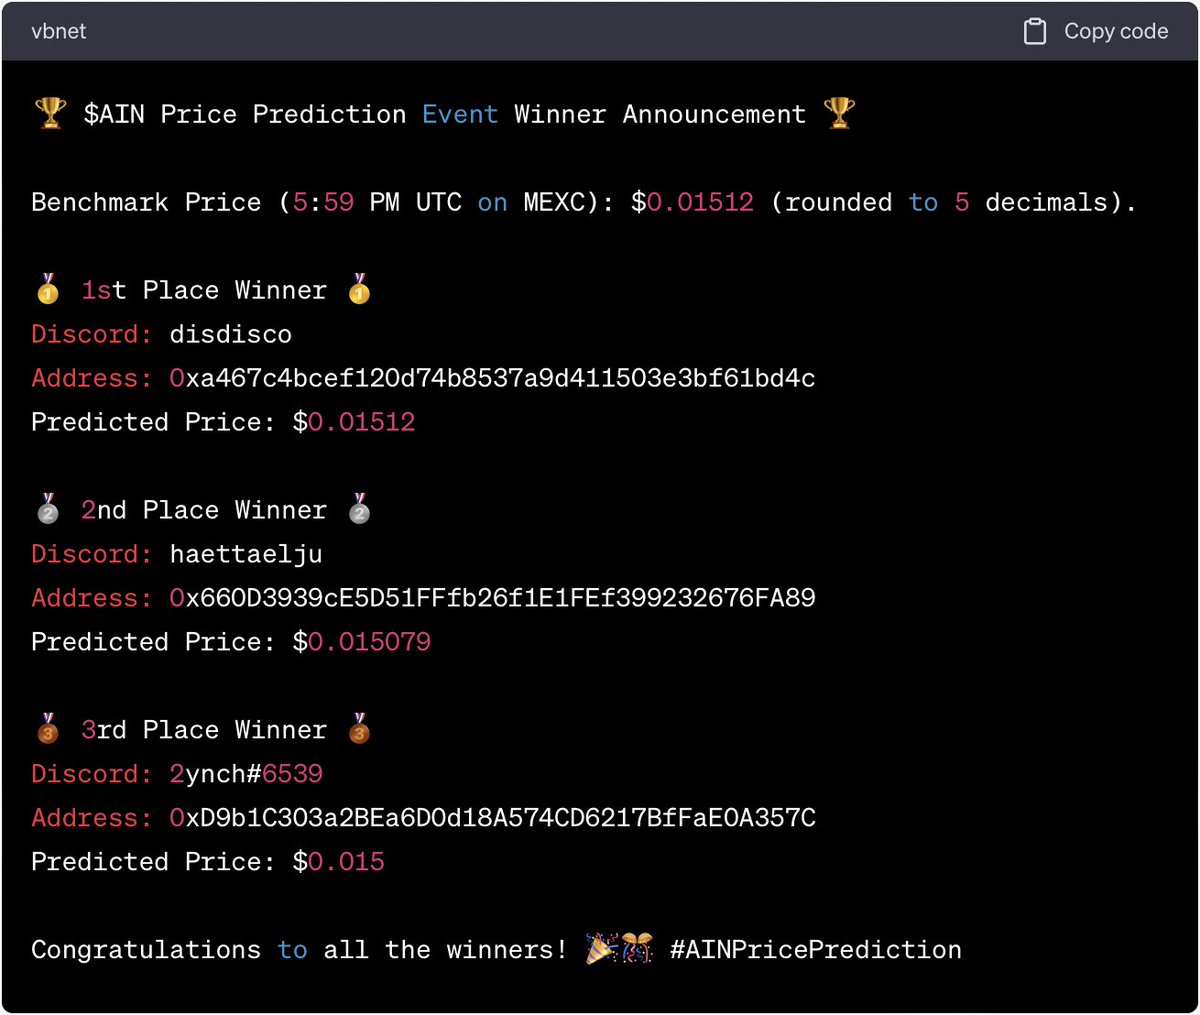The height and width of the screenshot is (1015, 1200).
Task: Click the vbnet language label
Action: click(x=59, y=31)
